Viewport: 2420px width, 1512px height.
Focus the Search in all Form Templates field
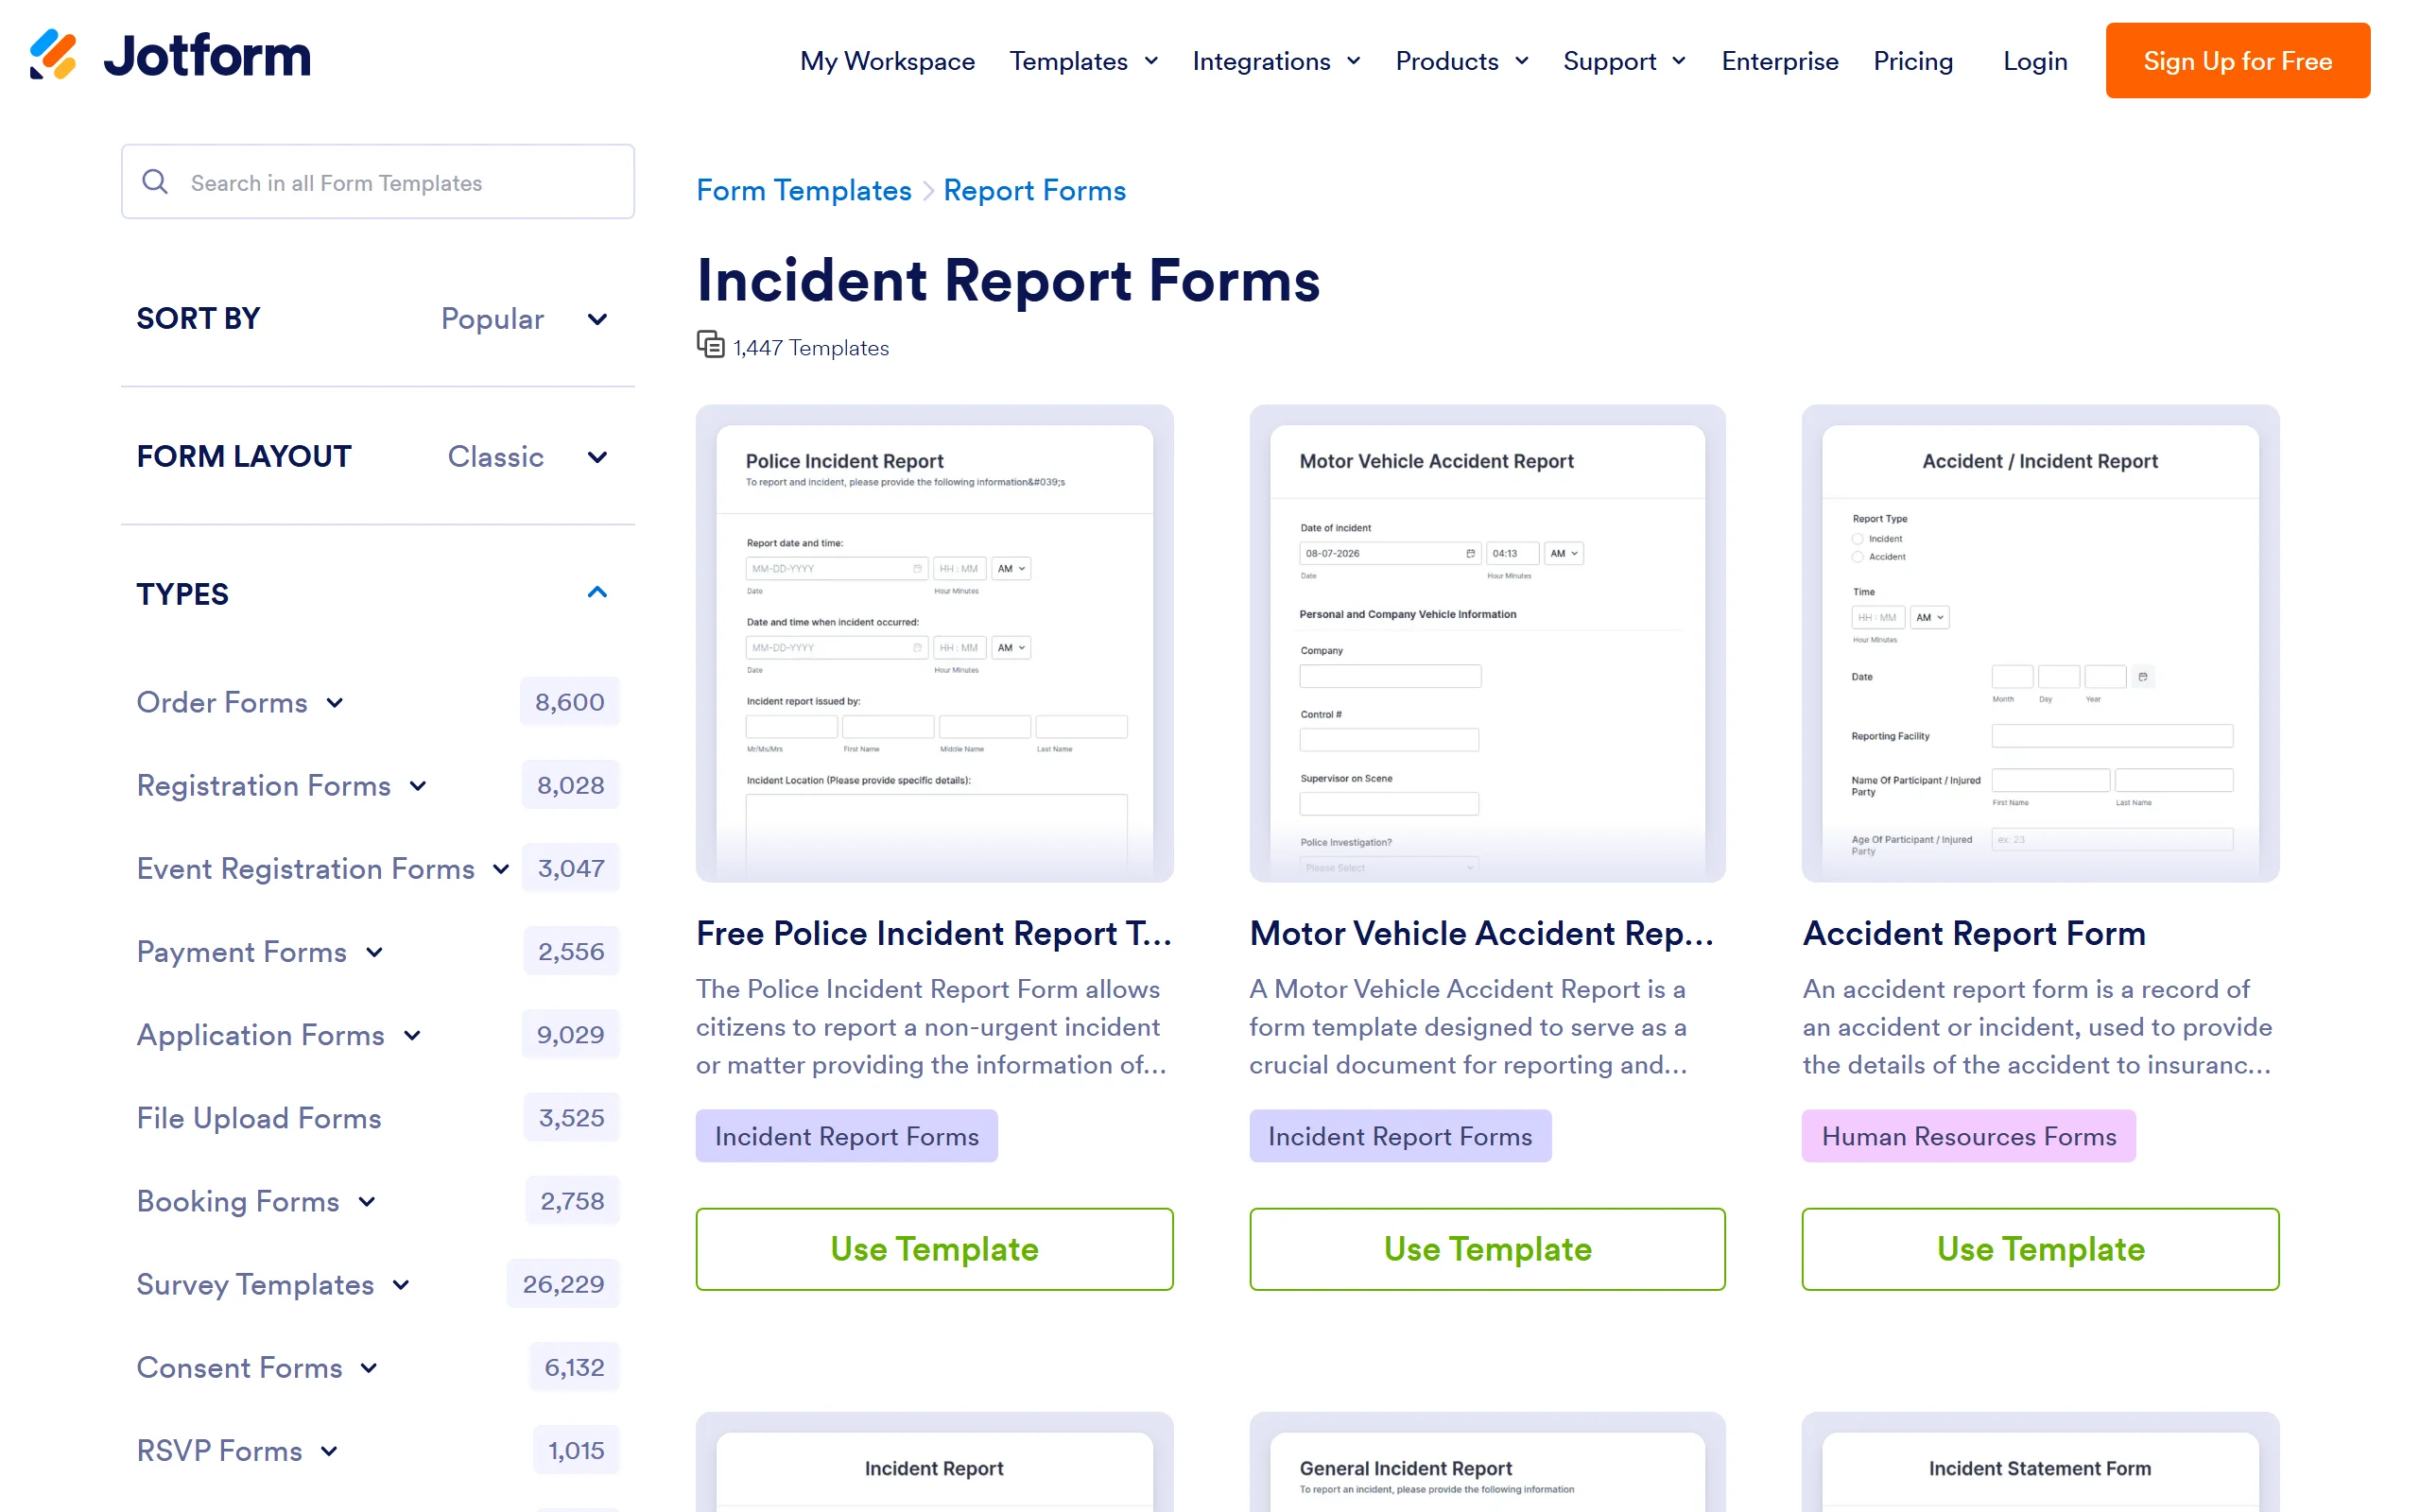(378, 182)
